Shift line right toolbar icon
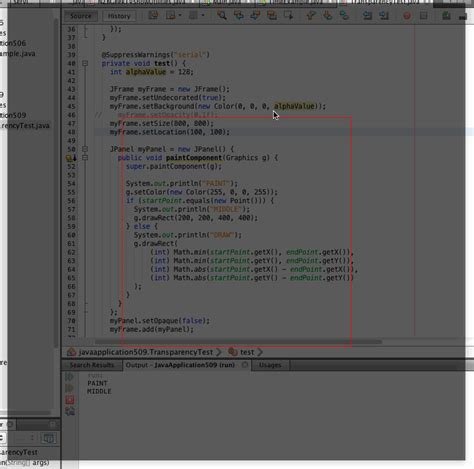The height and width of the screenshot is (469, 474). 384,15
